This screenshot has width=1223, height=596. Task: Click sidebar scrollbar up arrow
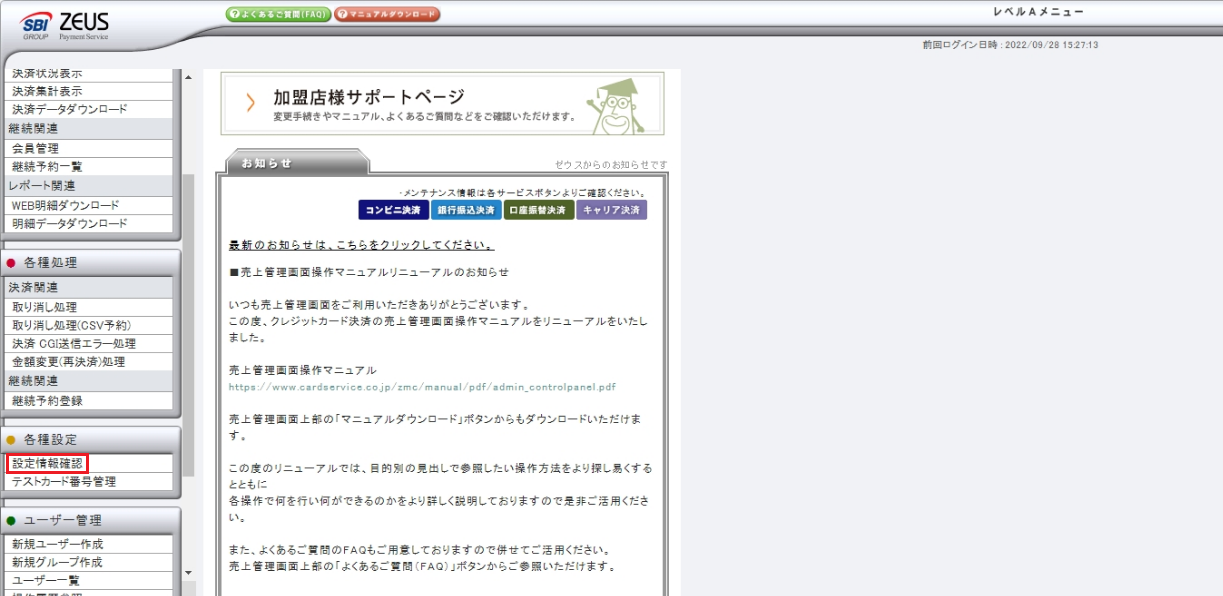[188, 77]
